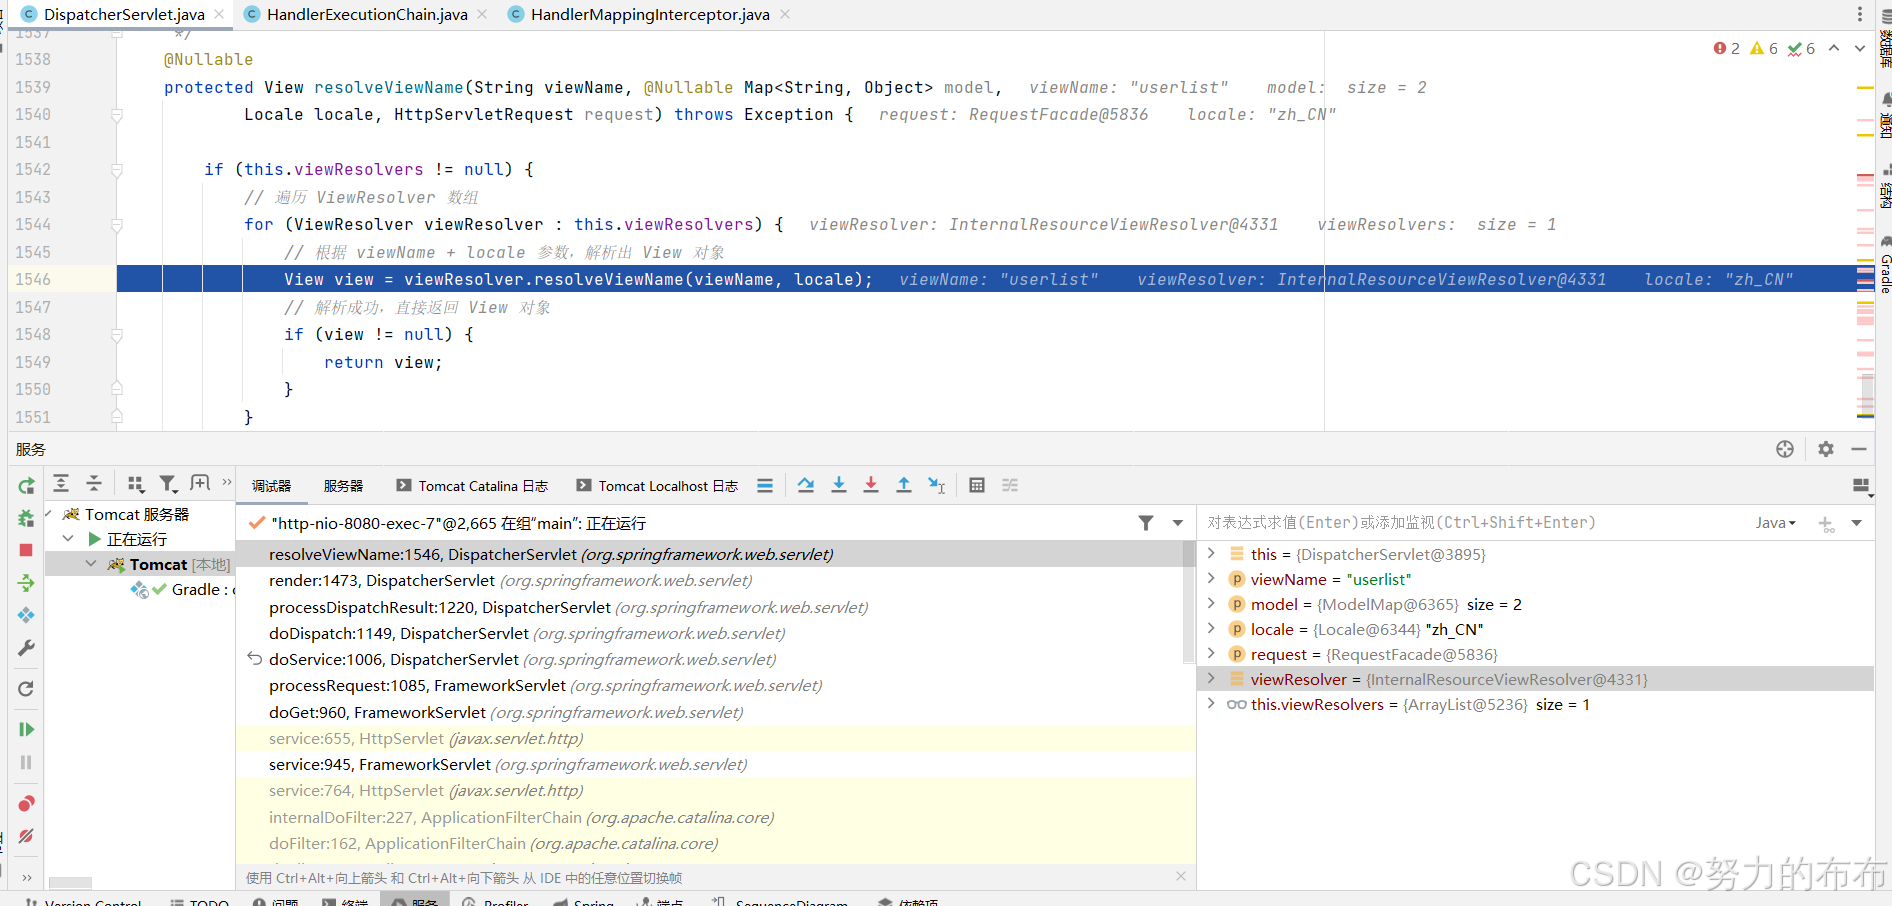Expand all services tree nodes

(x=61, y=484)
